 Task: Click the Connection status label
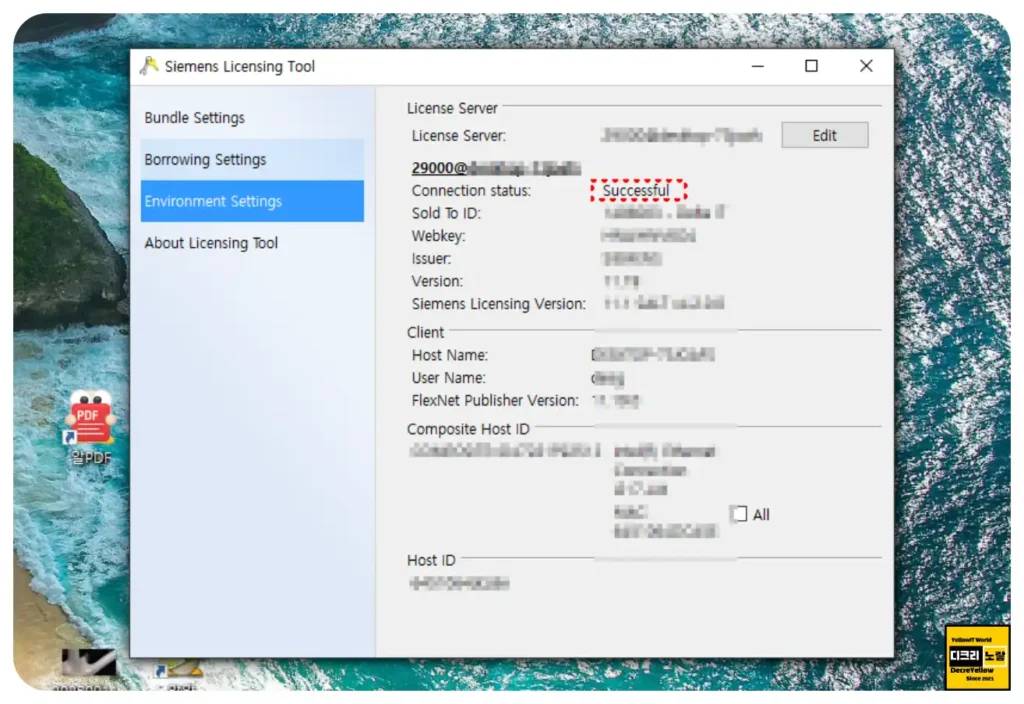pyautogui.click(x=471, y=191)
